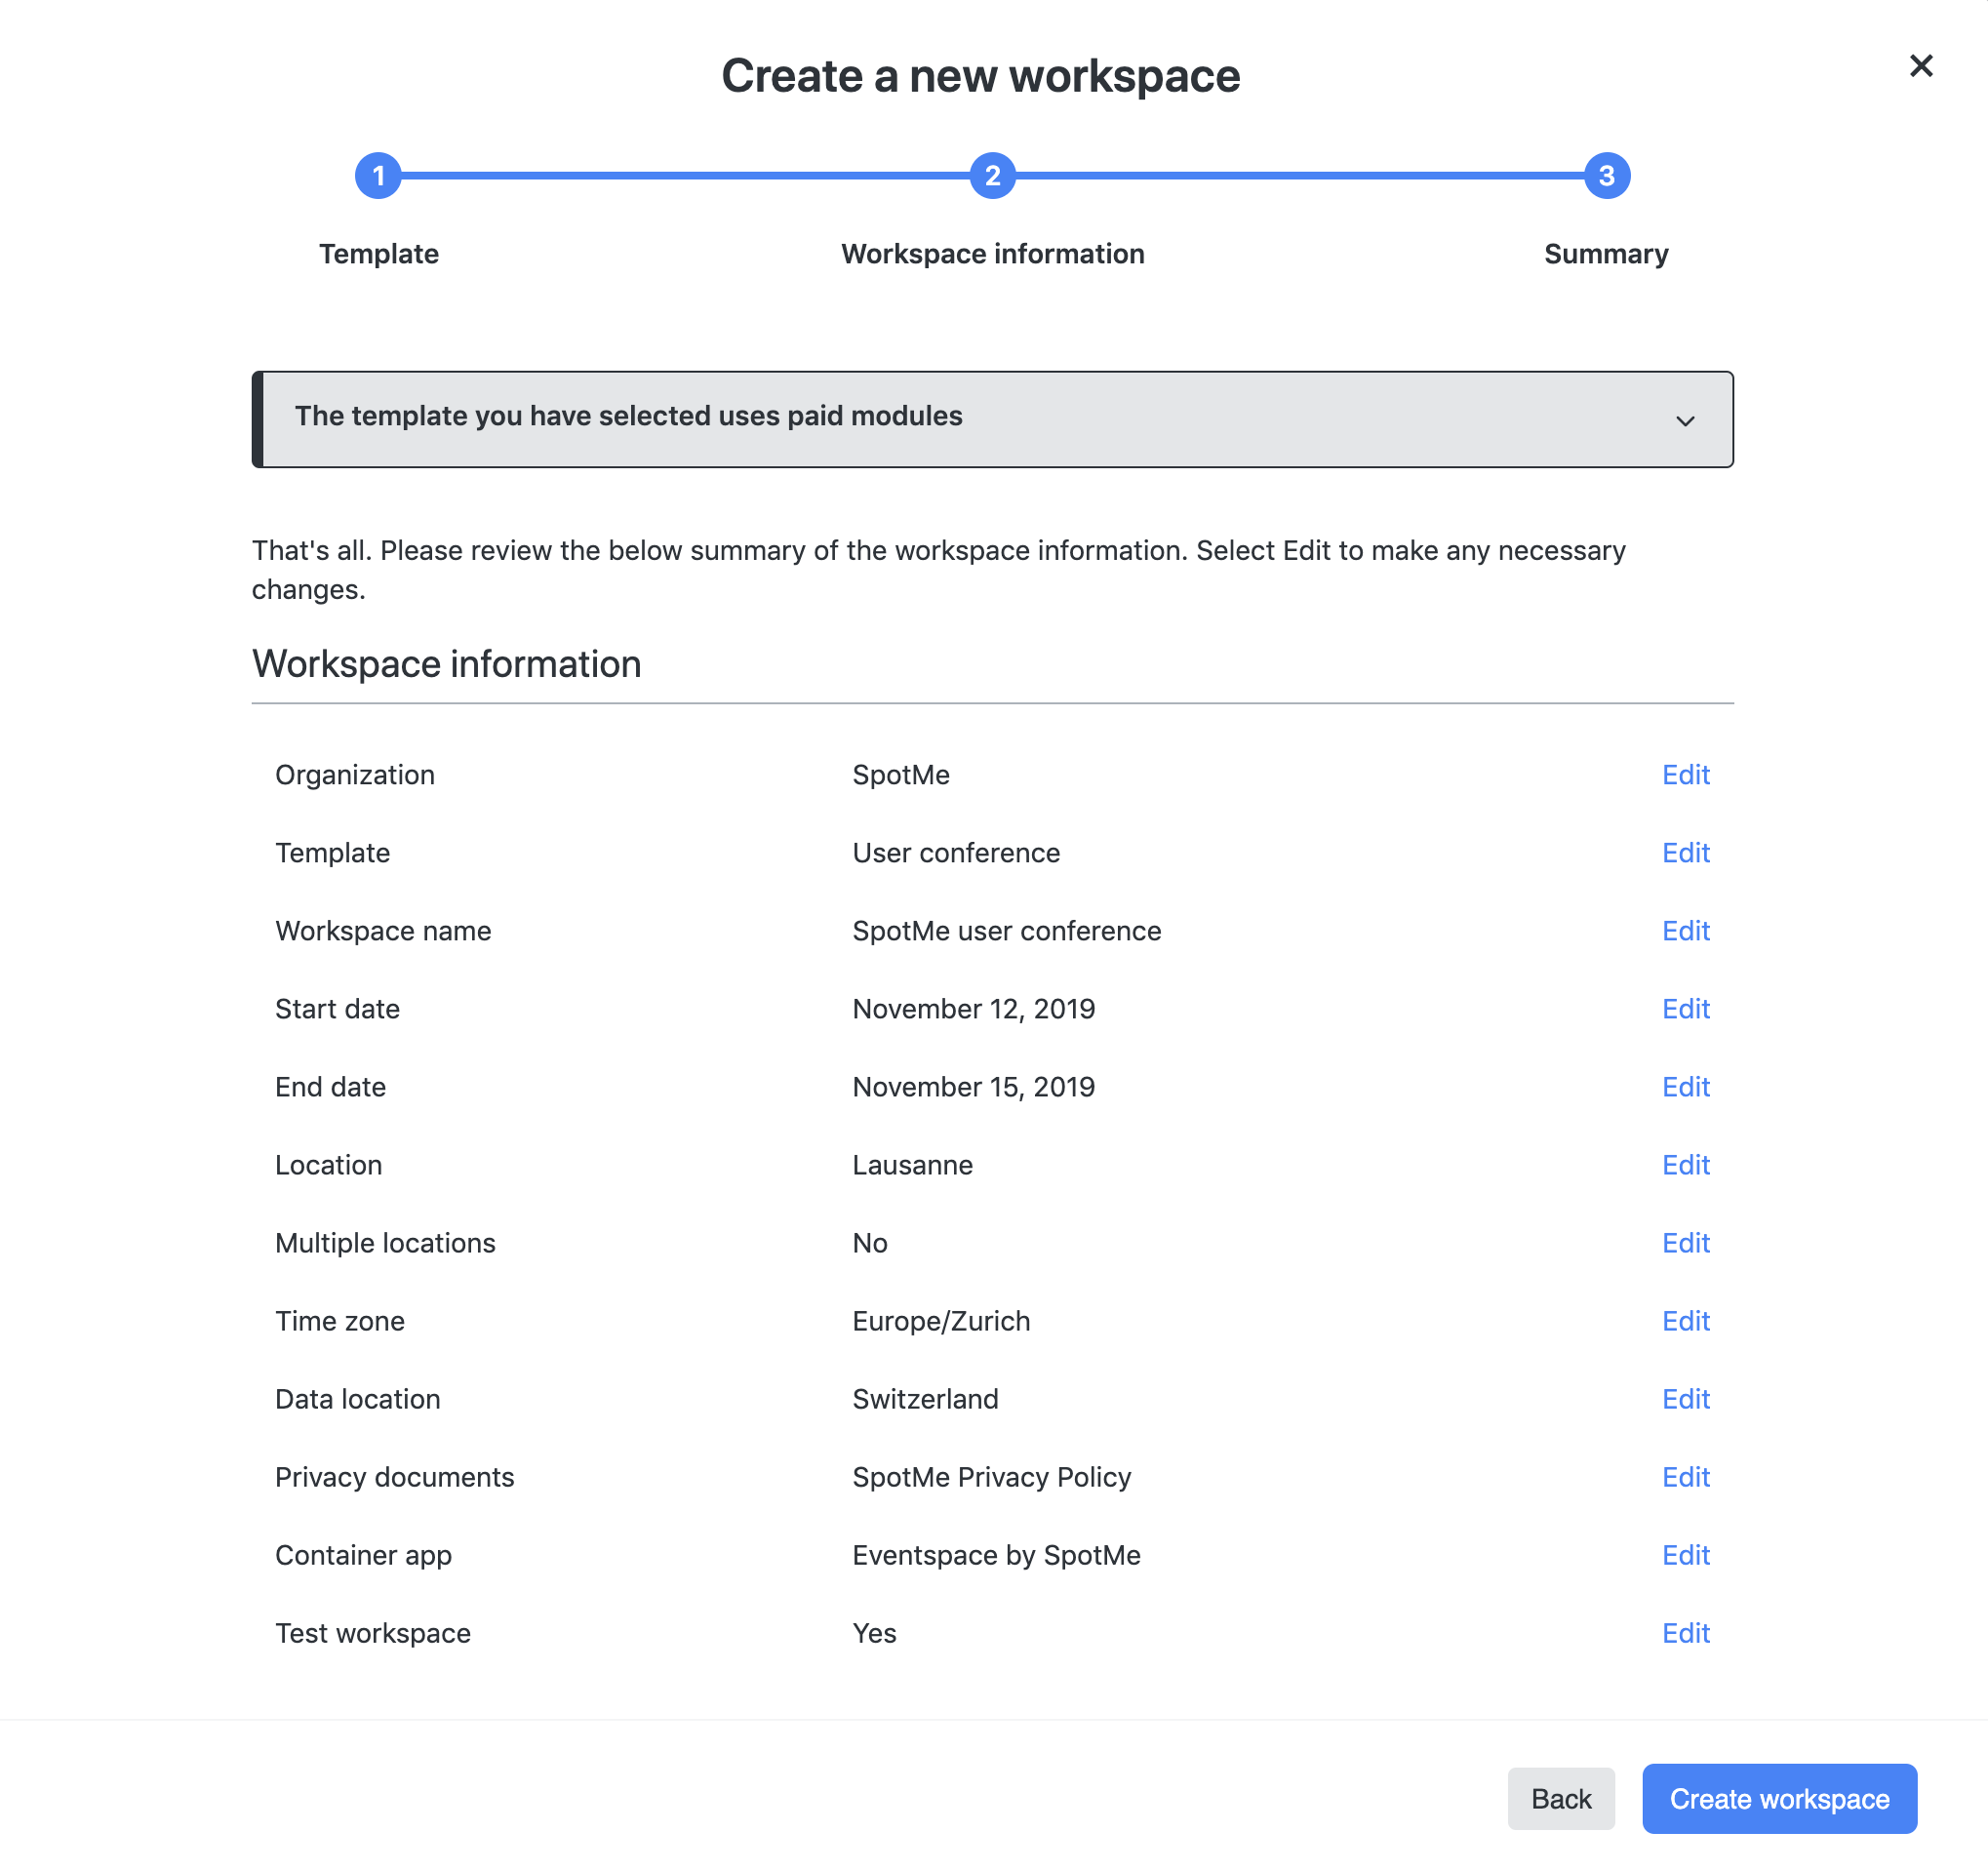Expand the paid modules notice chevron

[x=1685, y=421]
